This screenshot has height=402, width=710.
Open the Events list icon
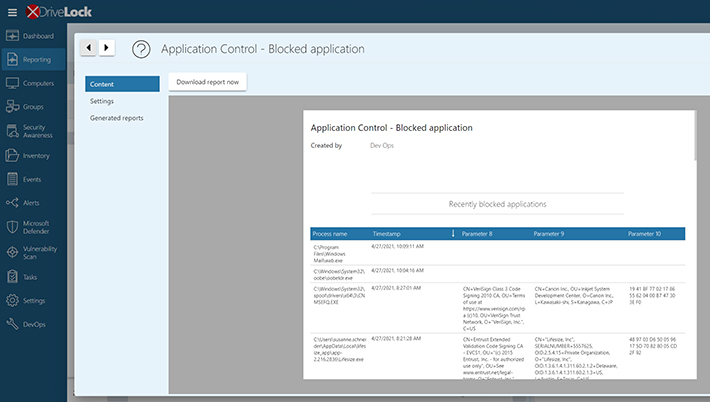[12, 179]
